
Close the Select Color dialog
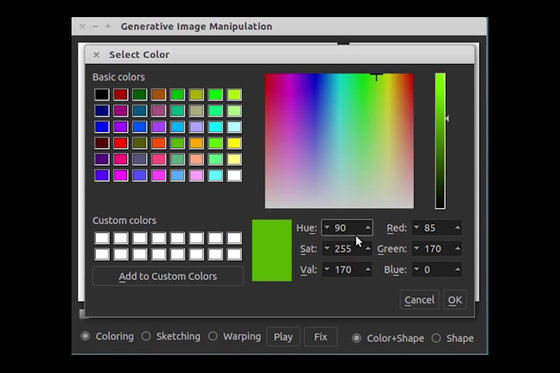click(x=96, y=55)
